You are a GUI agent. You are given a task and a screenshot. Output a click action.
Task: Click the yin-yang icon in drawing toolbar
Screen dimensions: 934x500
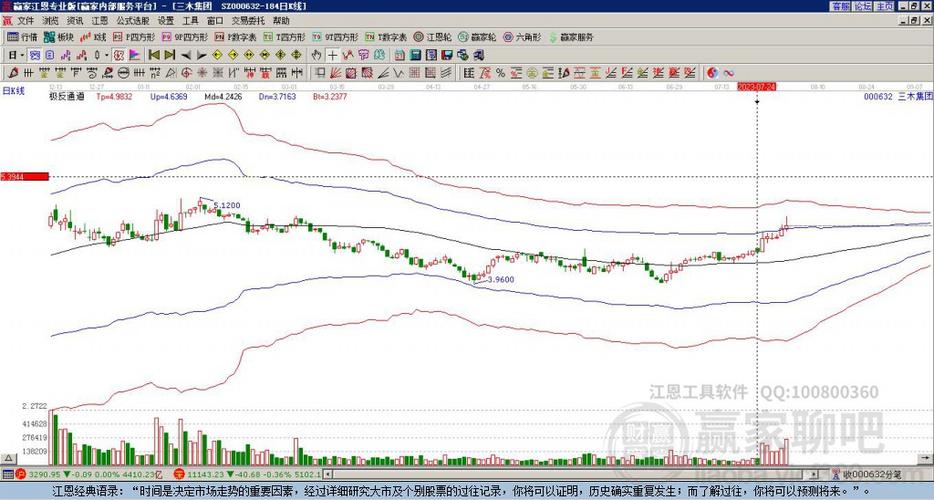coord(712,72)
